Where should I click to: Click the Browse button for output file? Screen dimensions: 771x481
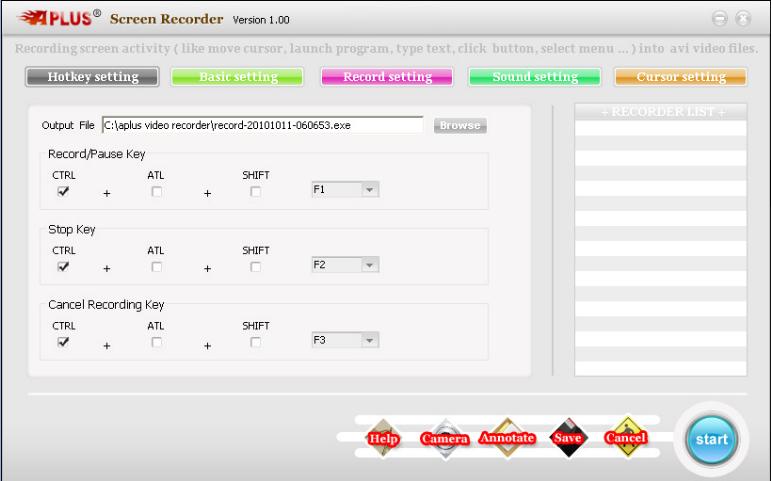click(460, 125)
